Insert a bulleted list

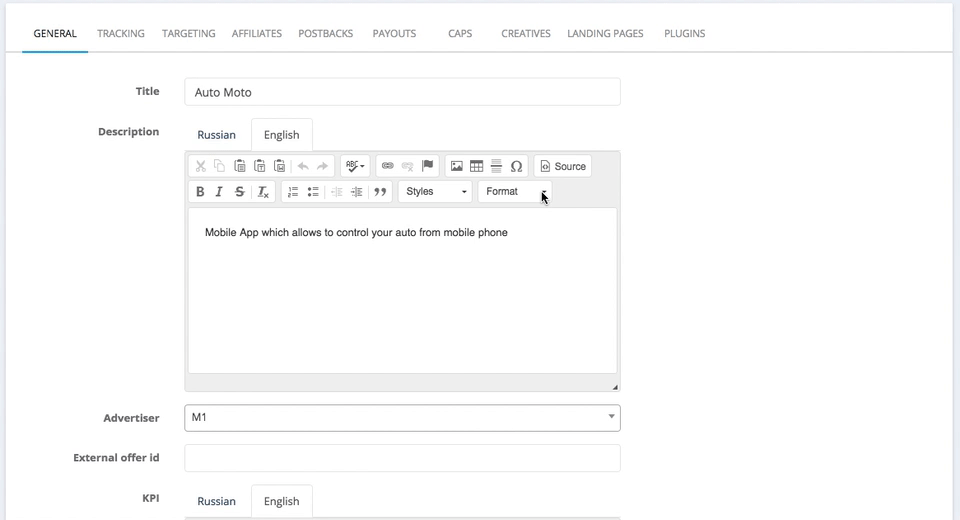pos(313,192)
